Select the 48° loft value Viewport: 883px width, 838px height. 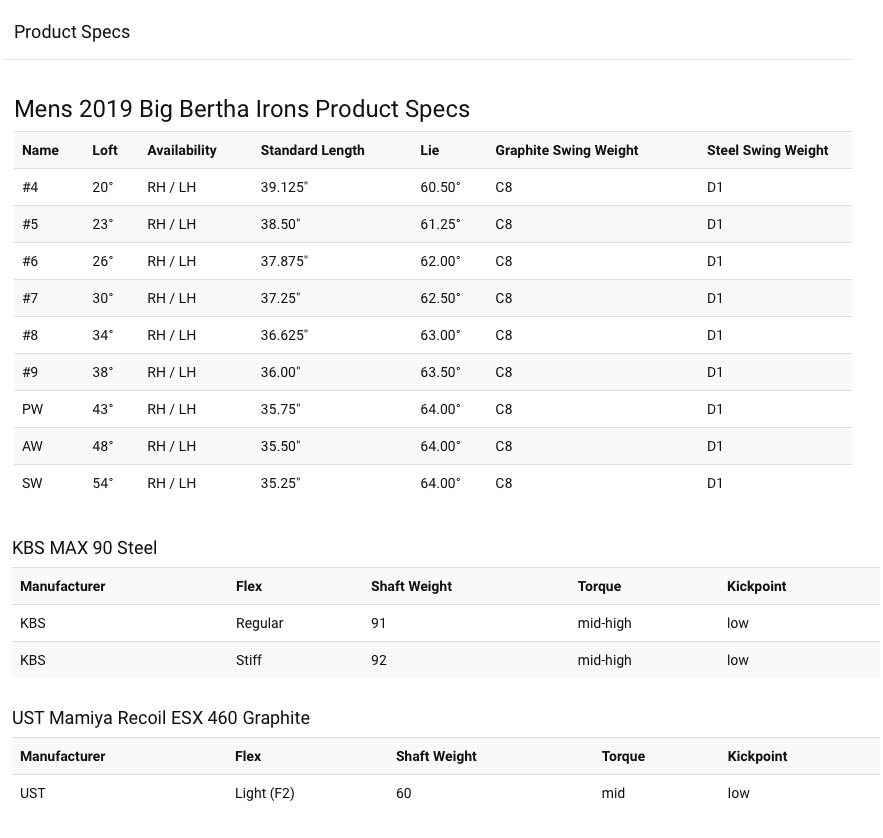(x=102, y=446)
